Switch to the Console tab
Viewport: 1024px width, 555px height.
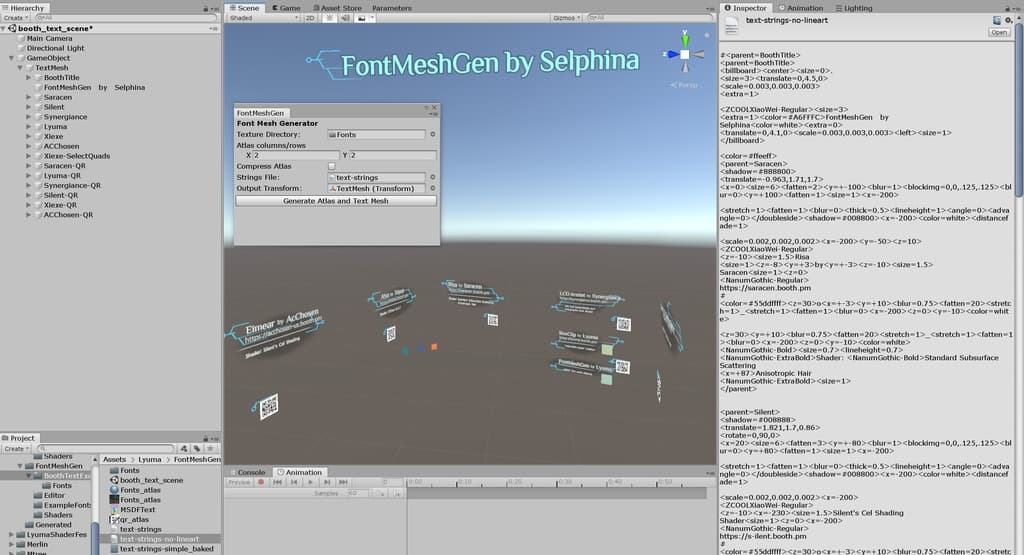(249, 472)
